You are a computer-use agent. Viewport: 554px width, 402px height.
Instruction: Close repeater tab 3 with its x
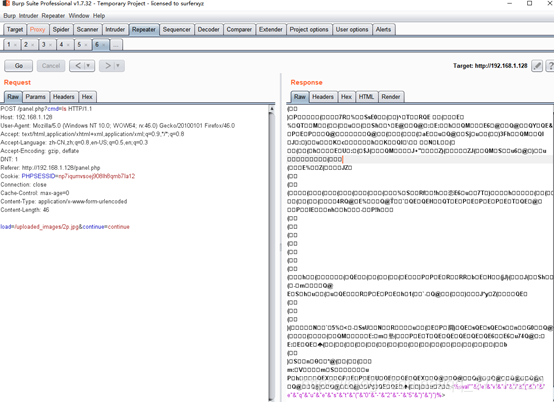pyautogui.click(x=50, y=45)
